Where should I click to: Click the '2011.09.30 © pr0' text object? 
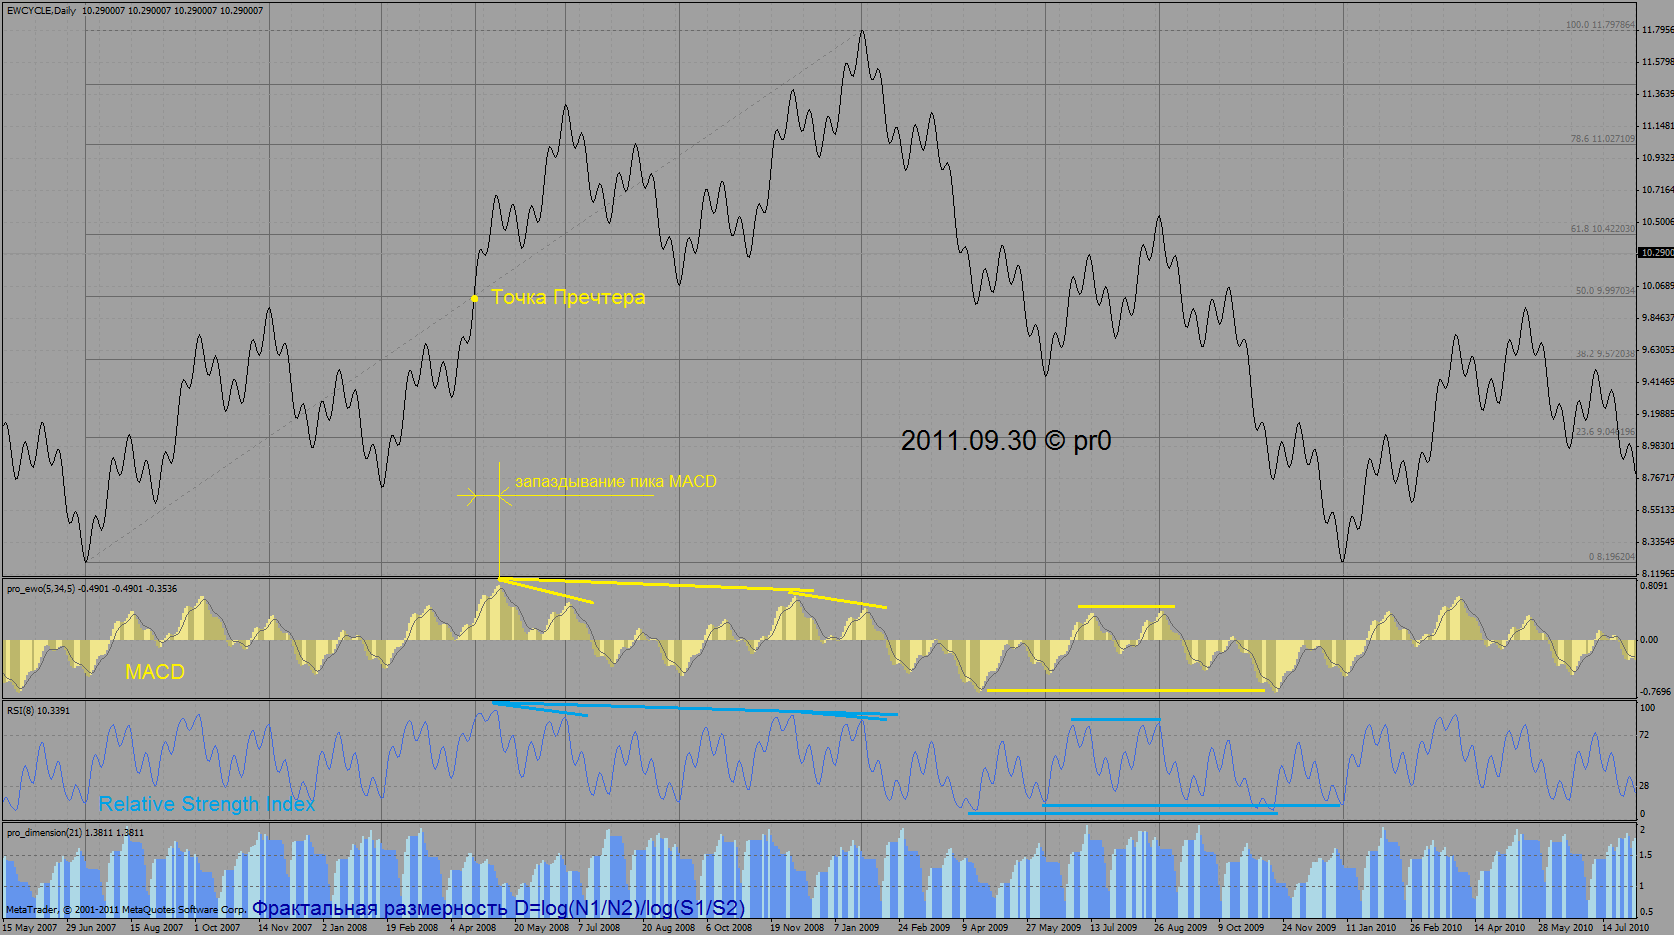click(x=1005, y=441)
